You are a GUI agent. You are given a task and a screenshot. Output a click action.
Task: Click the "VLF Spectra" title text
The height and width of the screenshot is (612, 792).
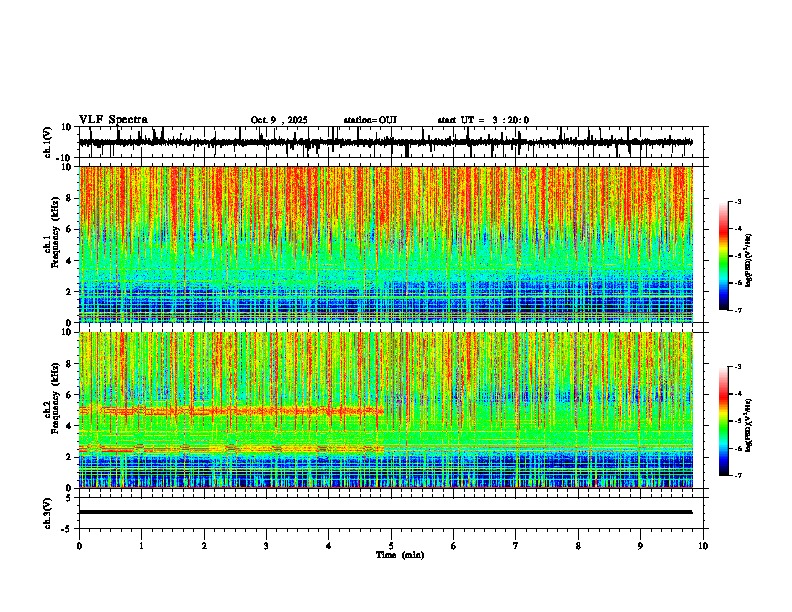[113, 120]
